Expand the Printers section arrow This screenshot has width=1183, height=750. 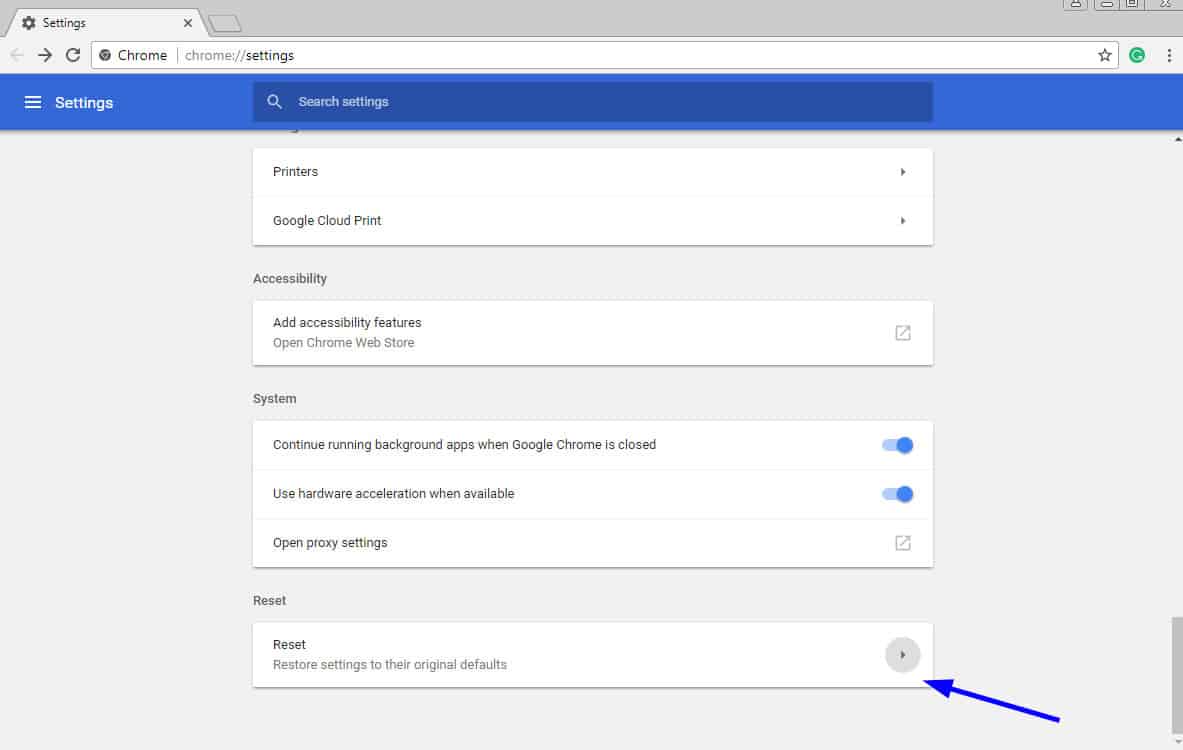902,172
